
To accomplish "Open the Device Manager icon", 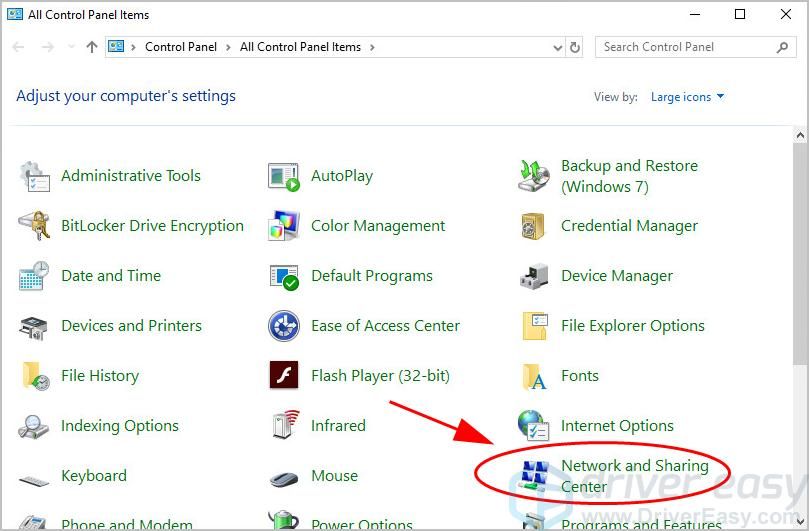I will pyautogui.click(x=534, y=276).
